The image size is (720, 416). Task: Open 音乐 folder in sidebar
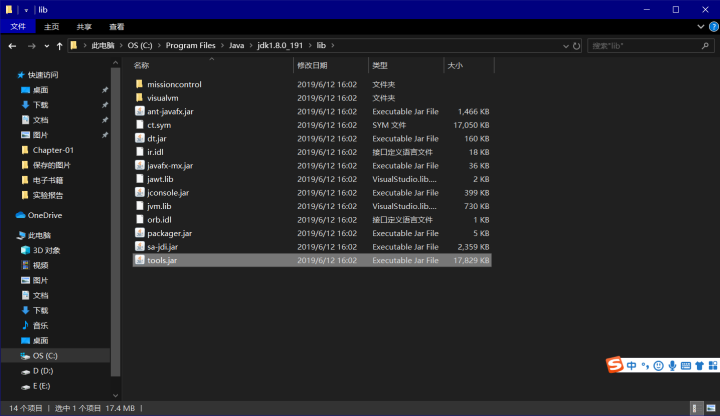click(x=40, y=326)
